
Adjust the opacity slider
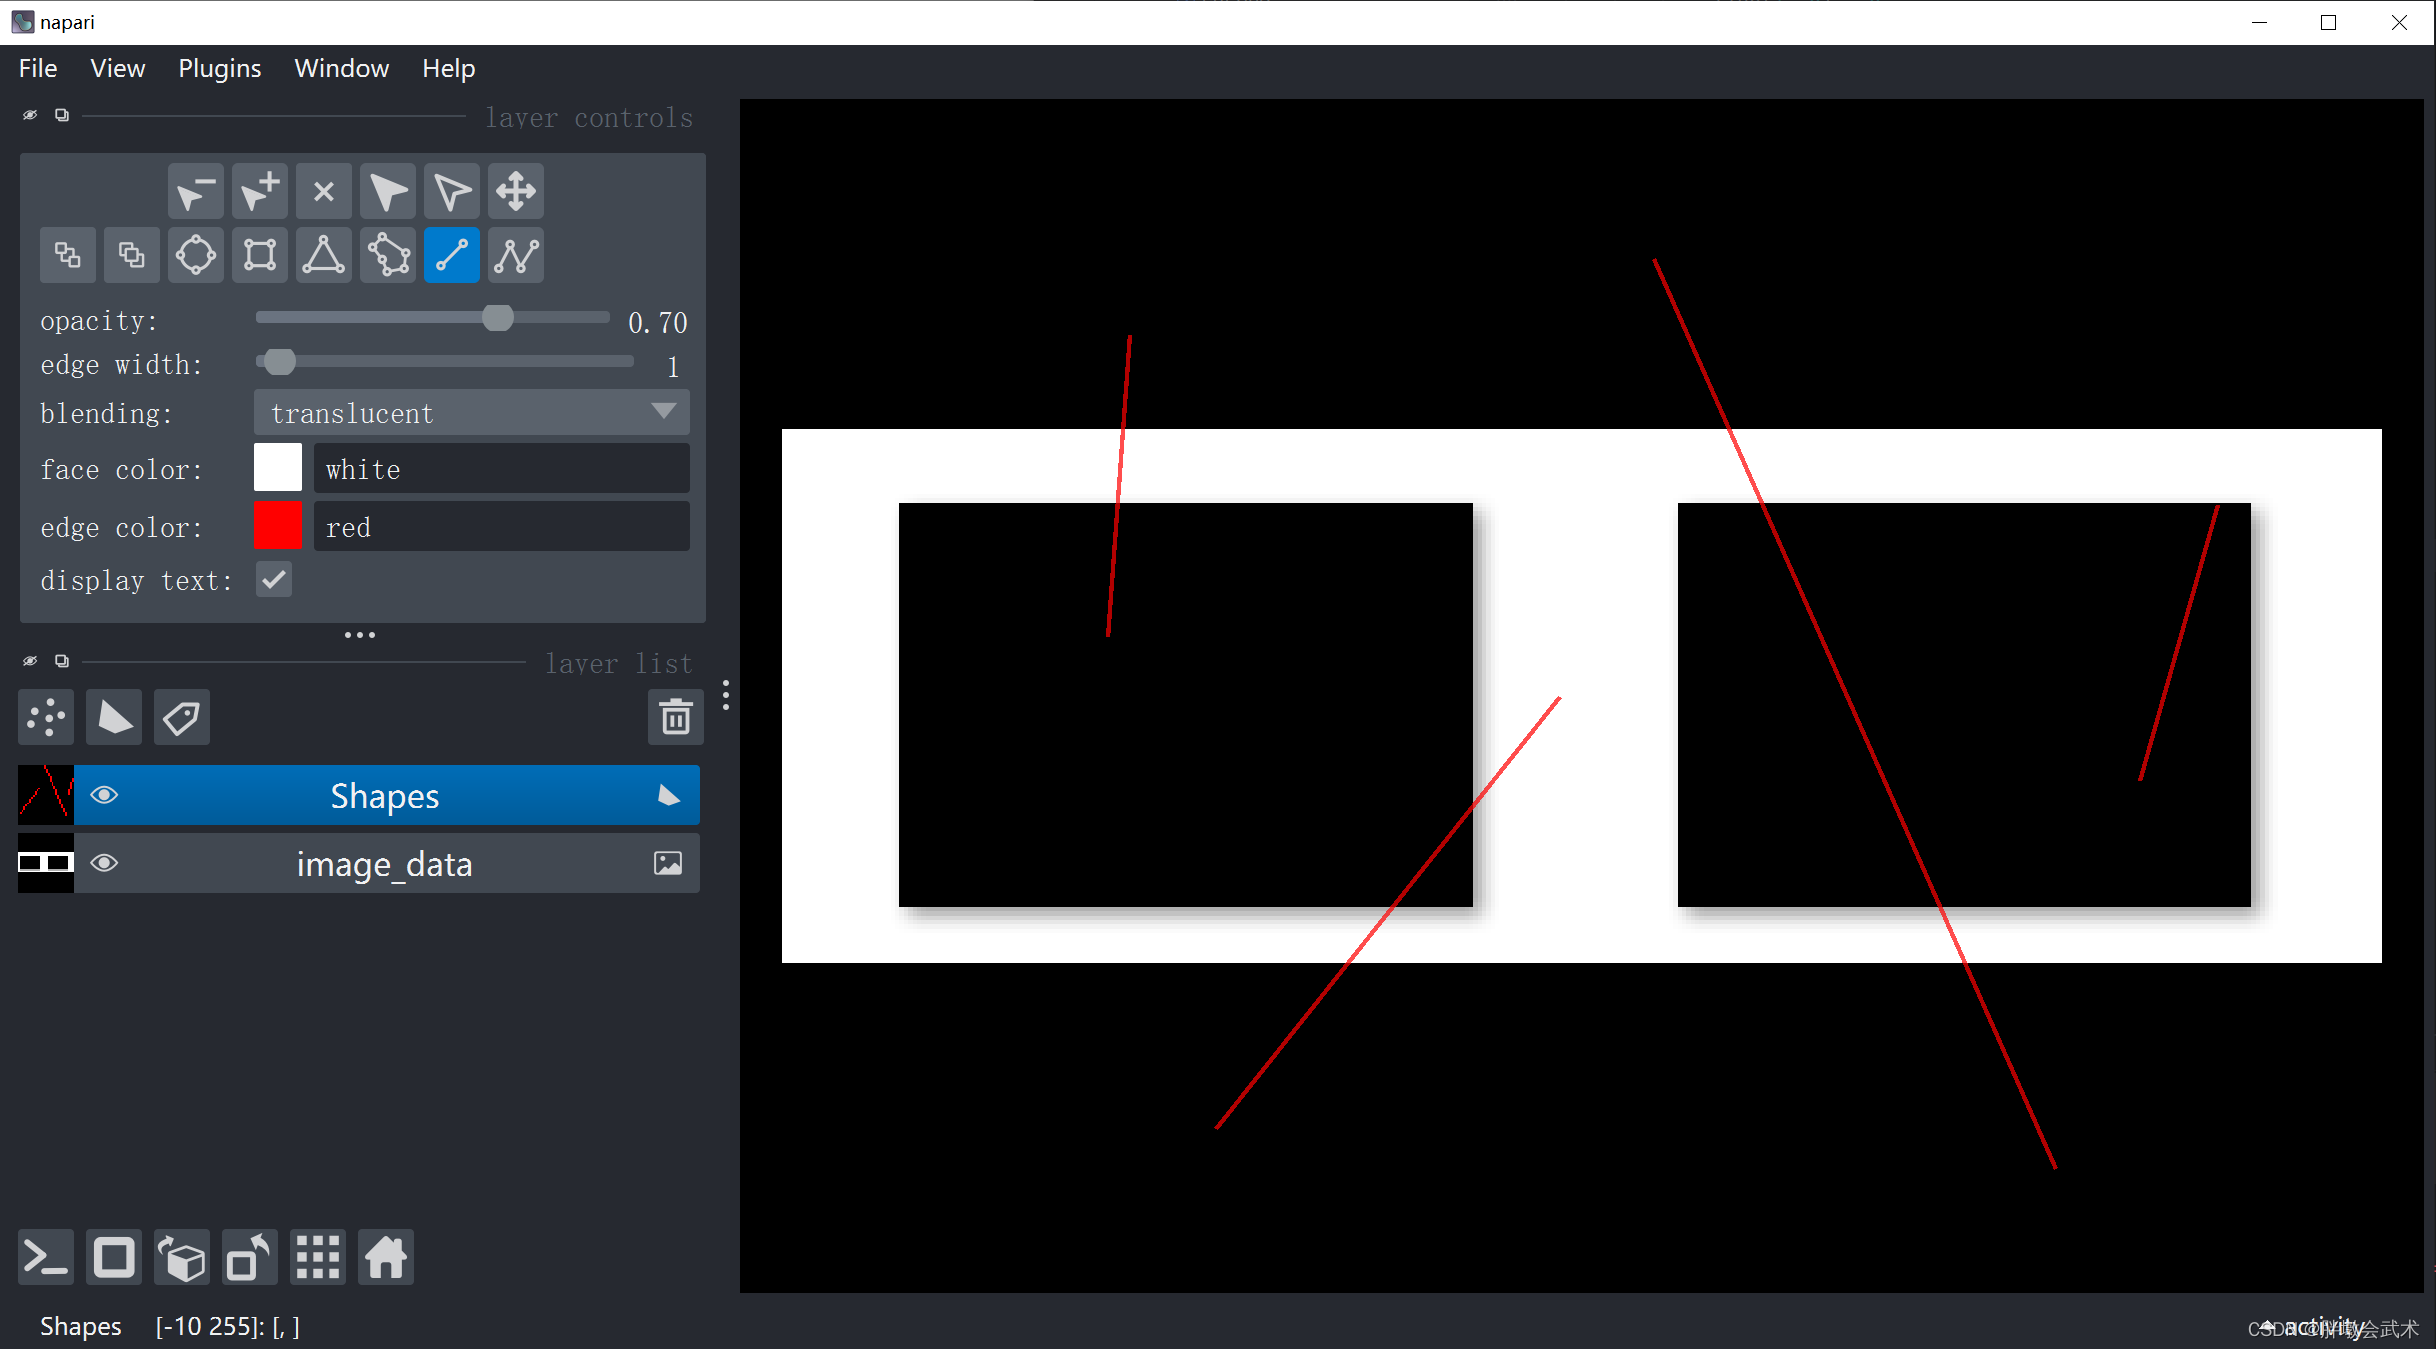(x=498, y=321)
